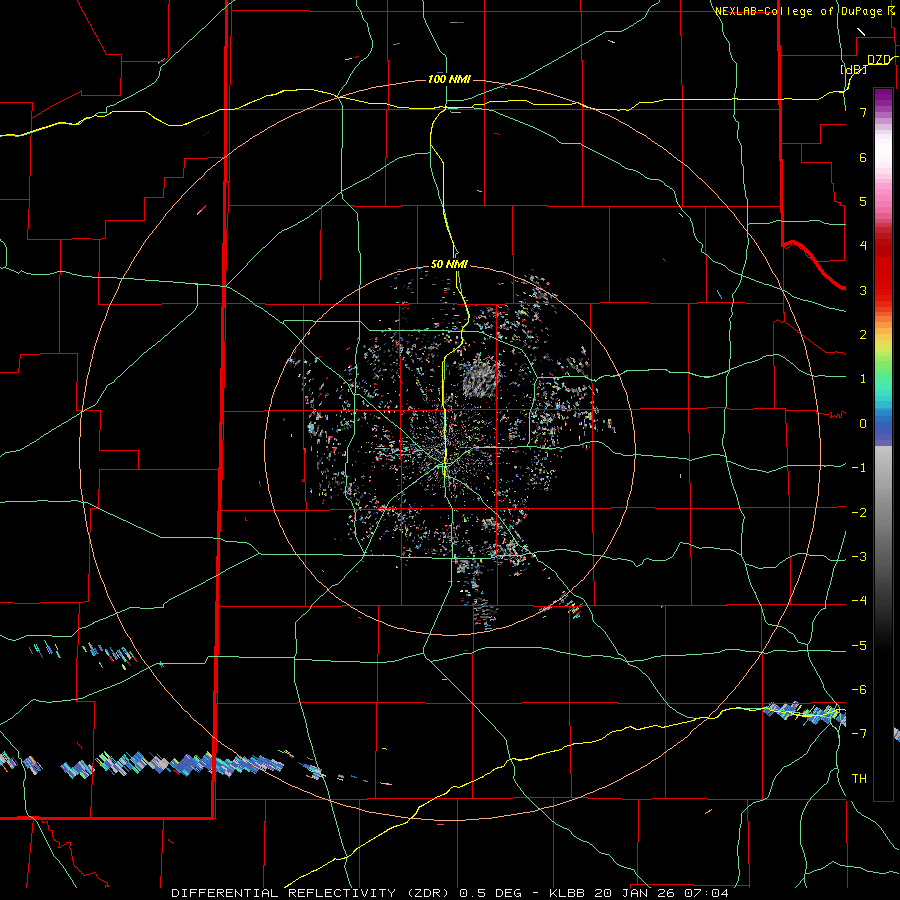The image size is (900, 900).
Task: Select the positive "3" value on the dB scale
Action: [x=863, y=290]
